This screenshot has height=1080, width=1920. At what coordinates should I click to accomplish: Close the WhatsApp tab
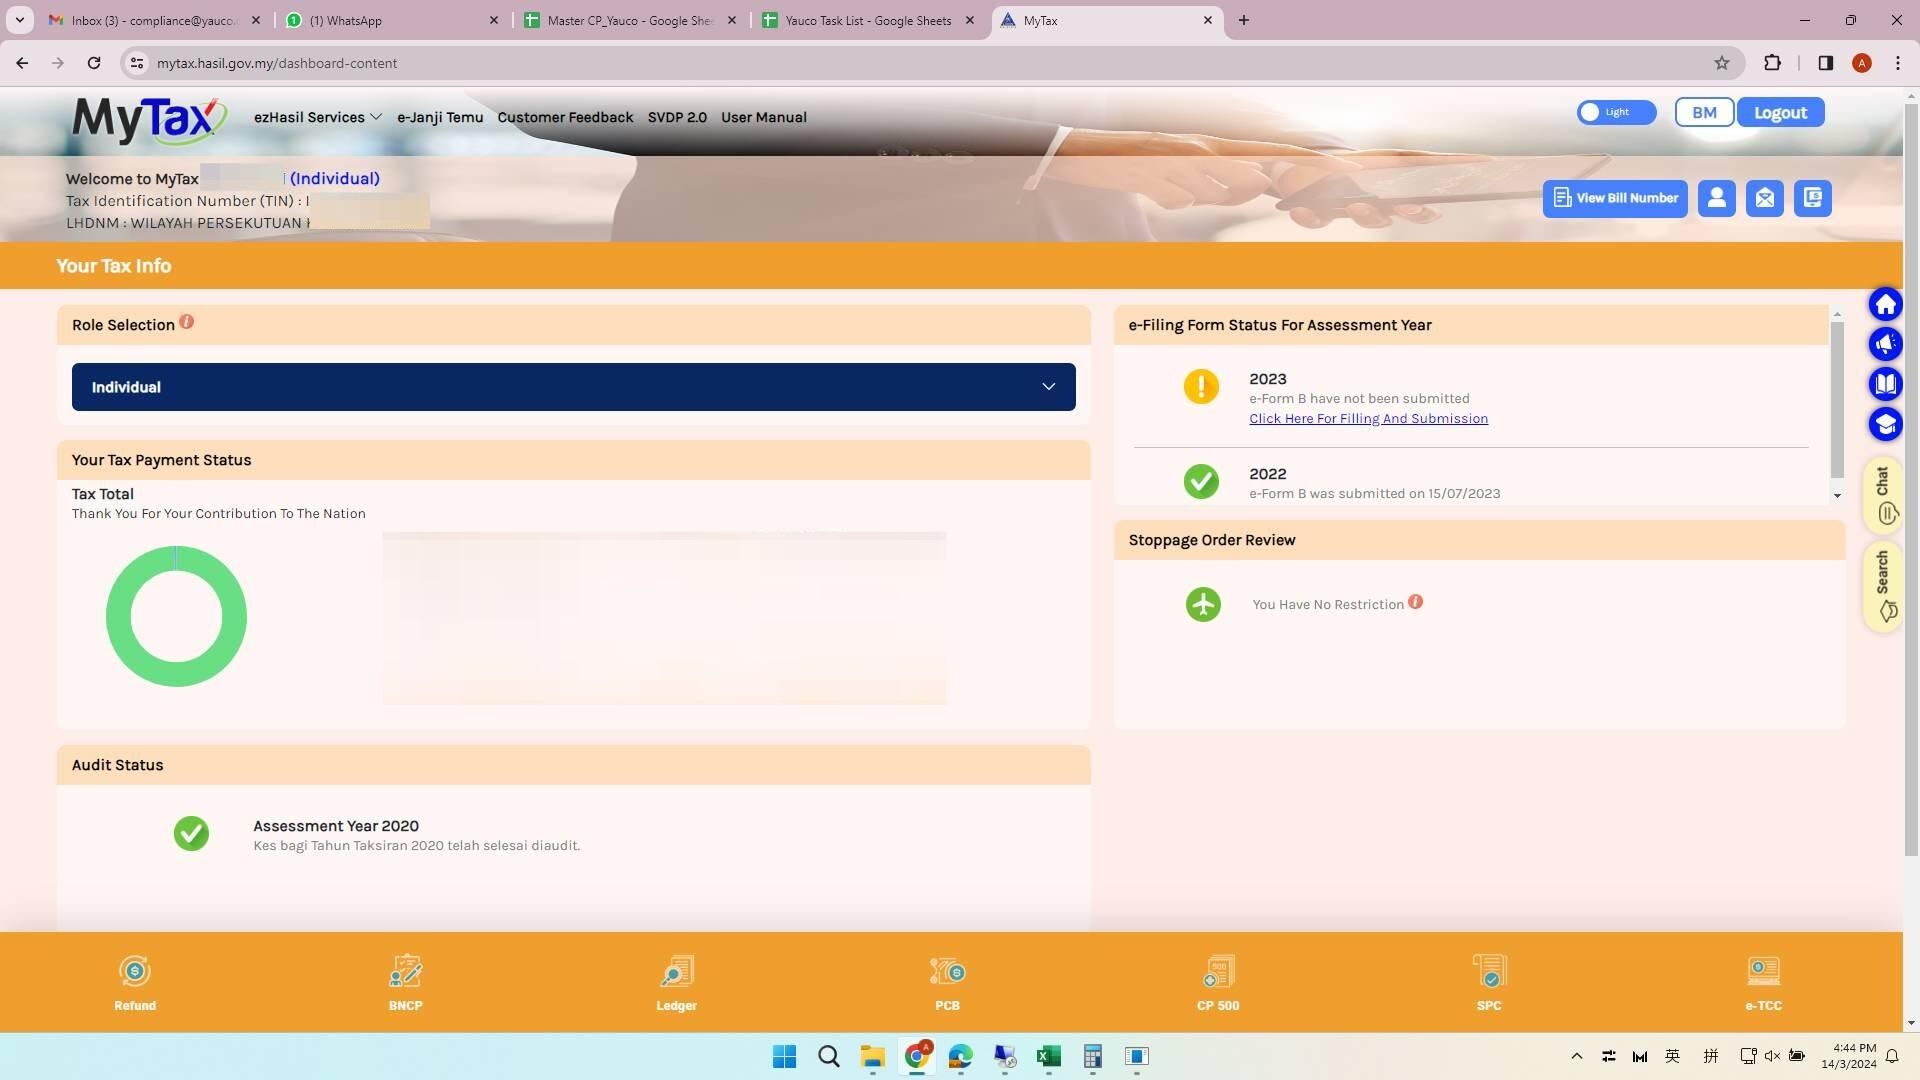[493, 20]
